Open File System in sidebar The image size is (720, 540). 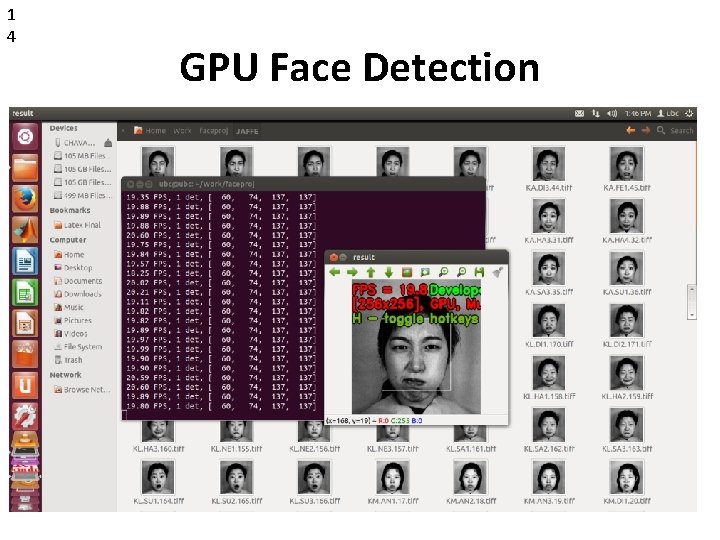[x=78, y=347]
